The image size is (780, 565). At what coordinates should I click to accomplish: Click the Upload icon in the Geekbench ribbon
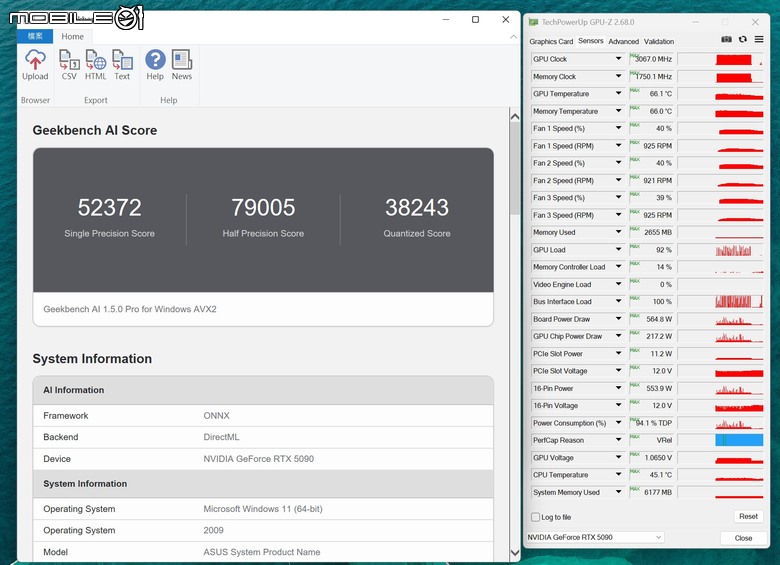pos(35,65)
